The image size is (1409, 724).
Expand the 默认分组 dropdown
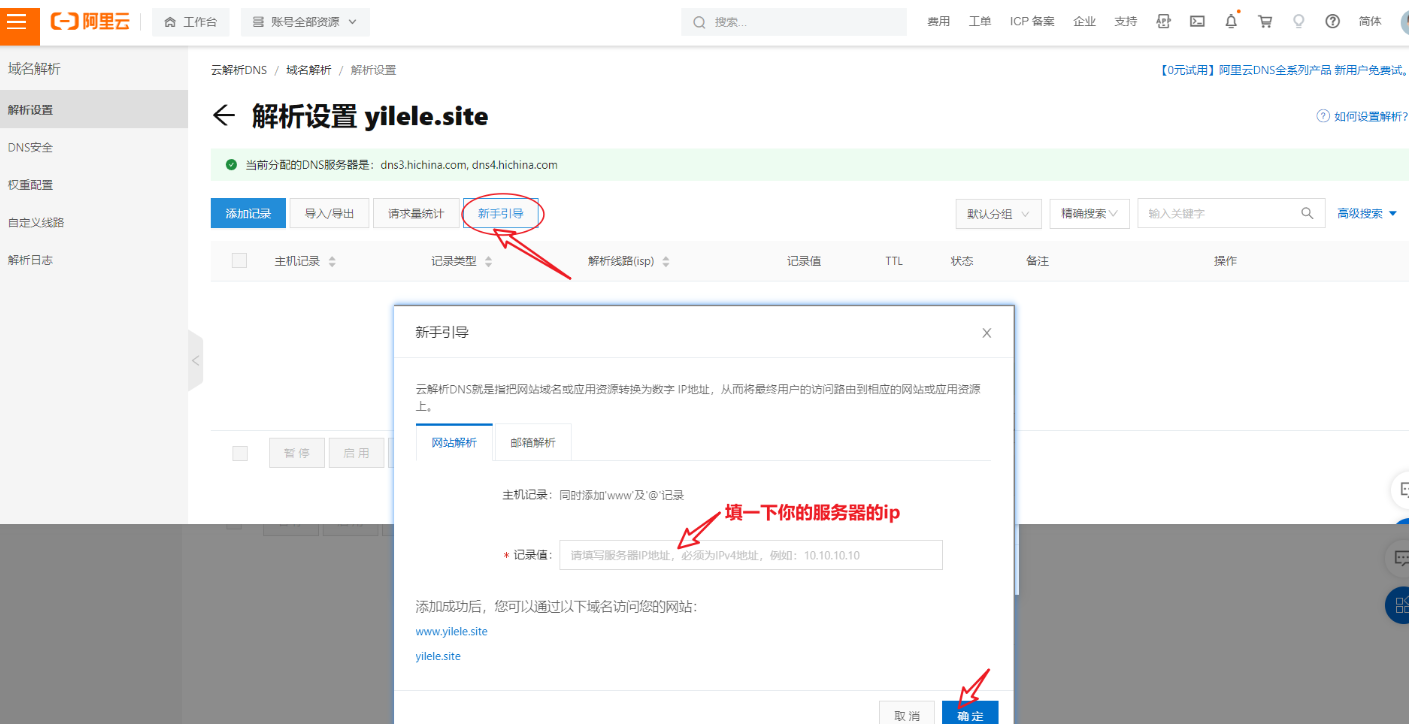pyautogui.click(x=998, y=213)
